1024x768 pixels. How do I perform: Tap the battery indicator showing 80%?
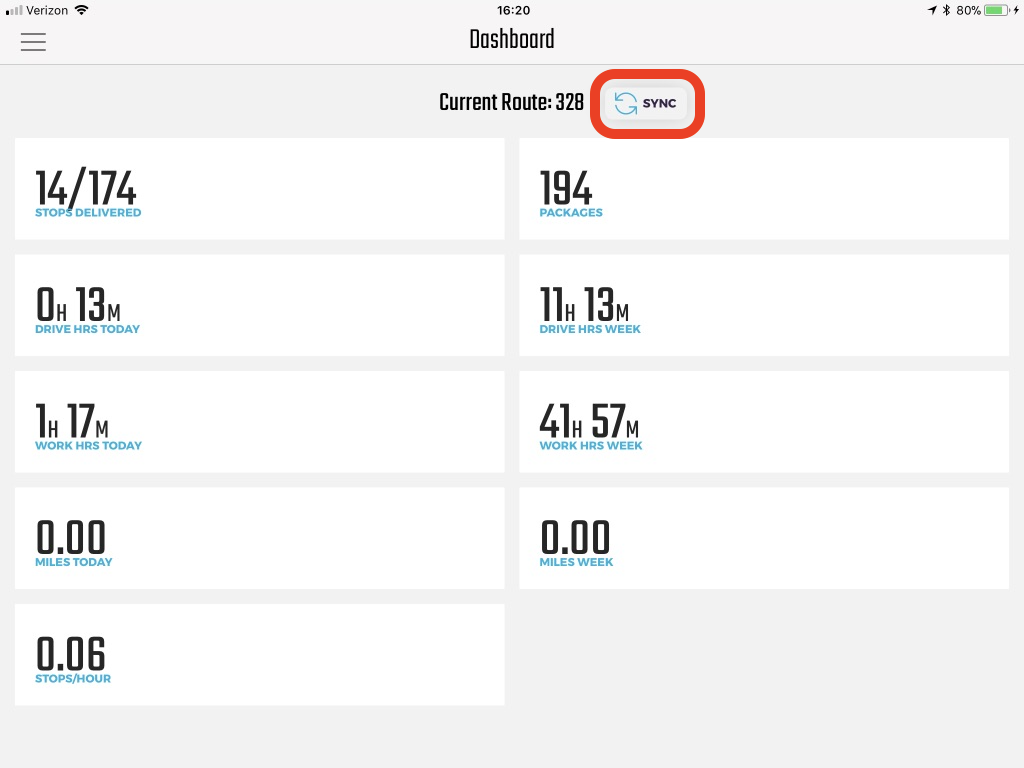click(x=993, y=11)
